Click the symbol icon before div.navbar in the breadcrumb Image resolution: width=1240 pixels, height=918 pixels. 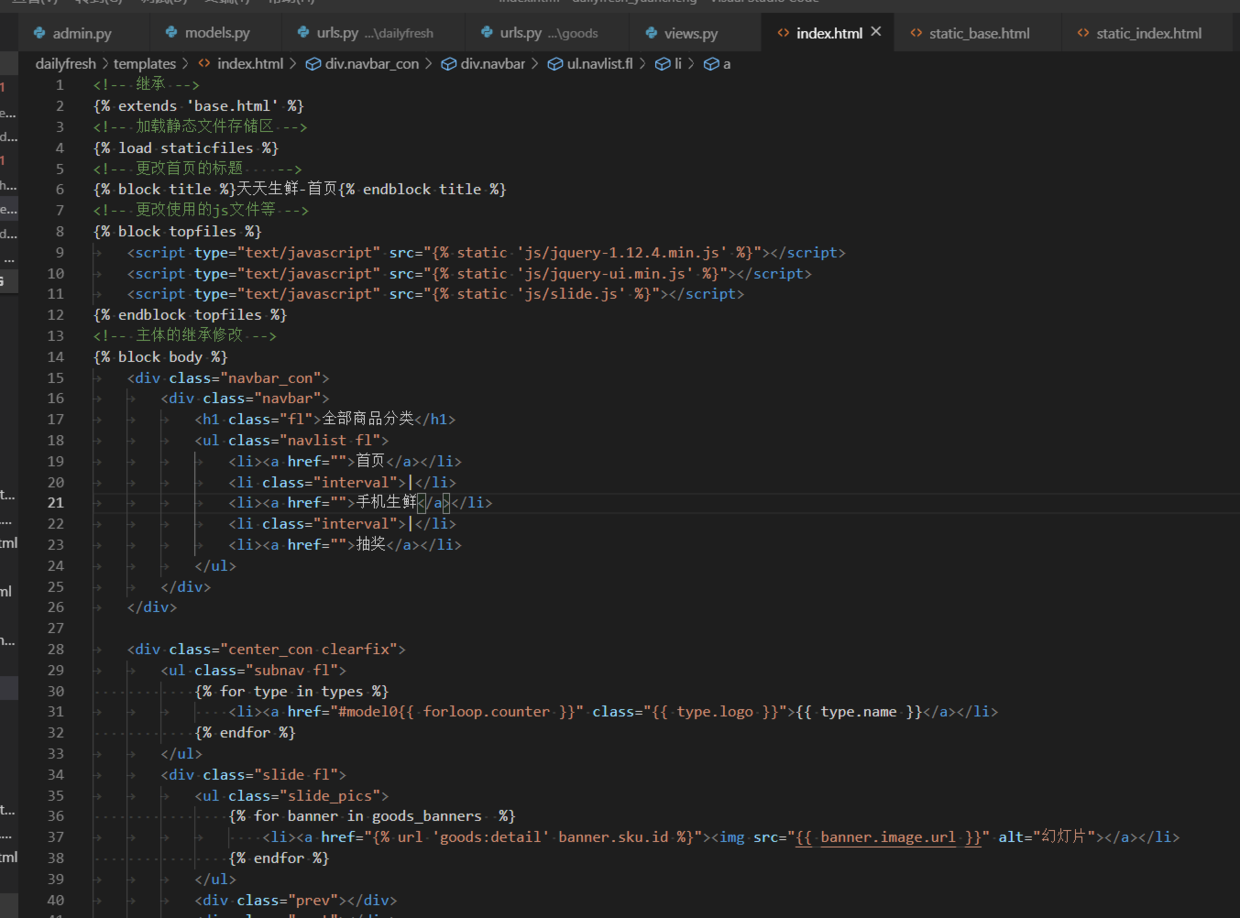[449, 64]
